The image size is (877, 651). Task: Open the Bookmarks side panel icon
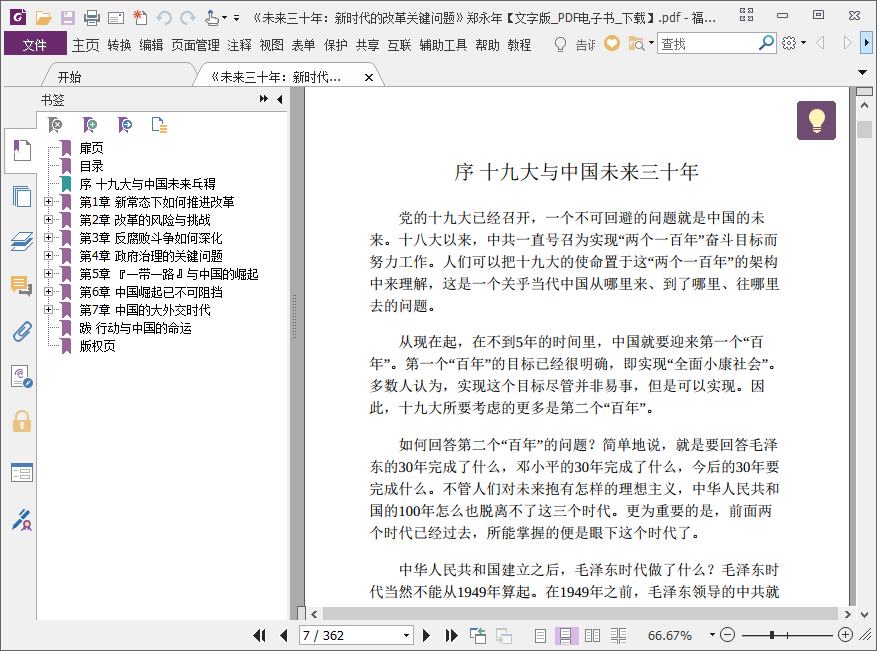pos(22,151)
